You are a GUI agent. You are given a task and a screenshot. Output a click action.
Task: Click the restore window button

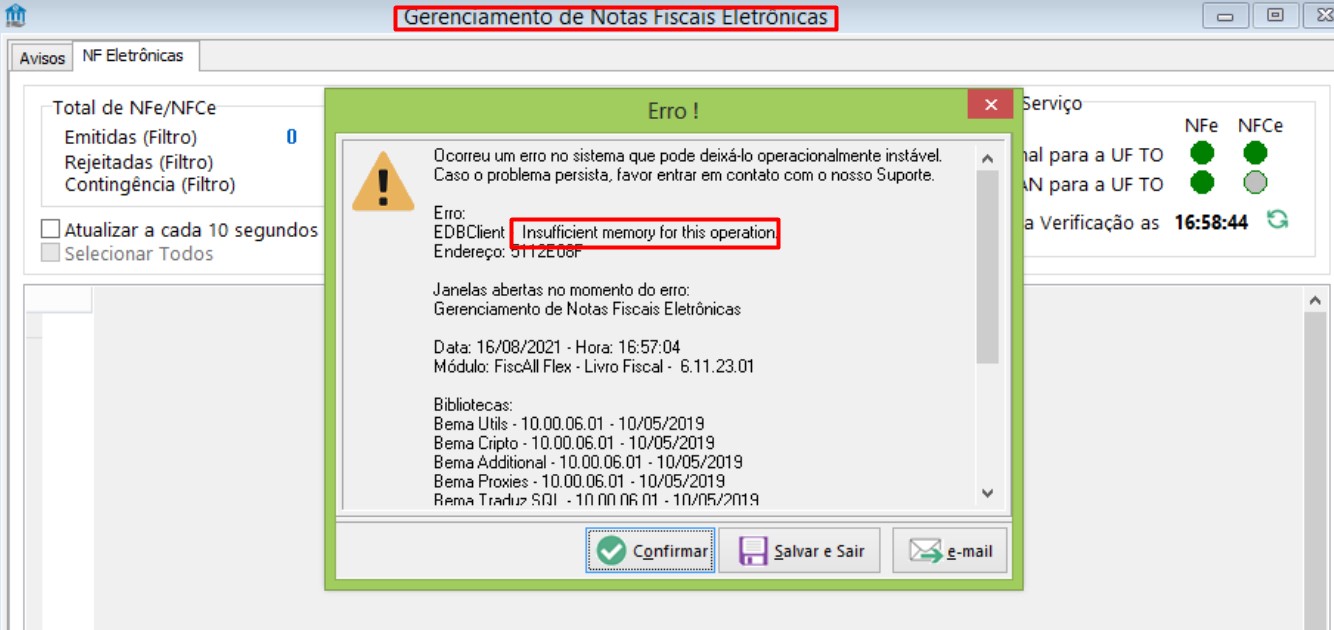1276,16
